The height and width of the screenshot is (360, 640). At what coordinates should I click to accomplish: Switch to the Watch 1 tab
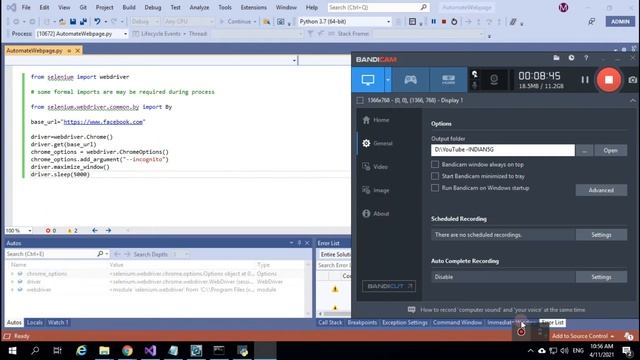click(x=58, y=322)
